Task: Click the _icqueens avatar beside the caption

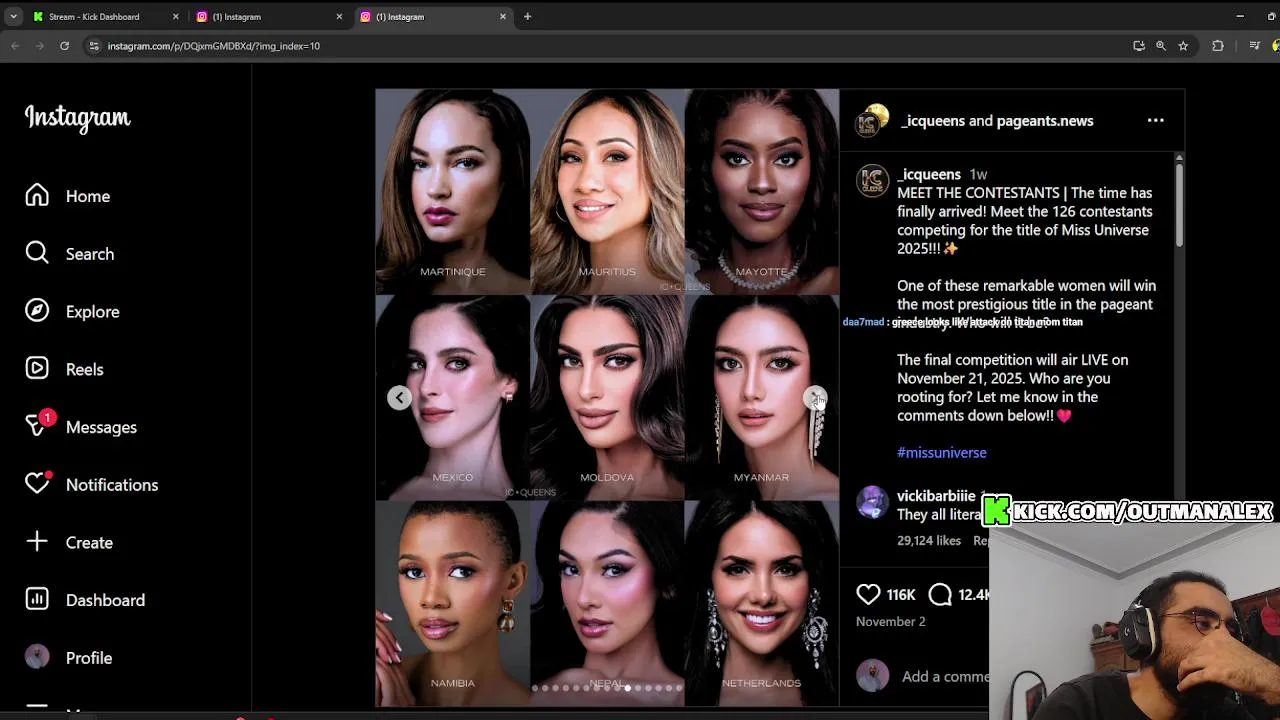Action: tap(873, 180)
